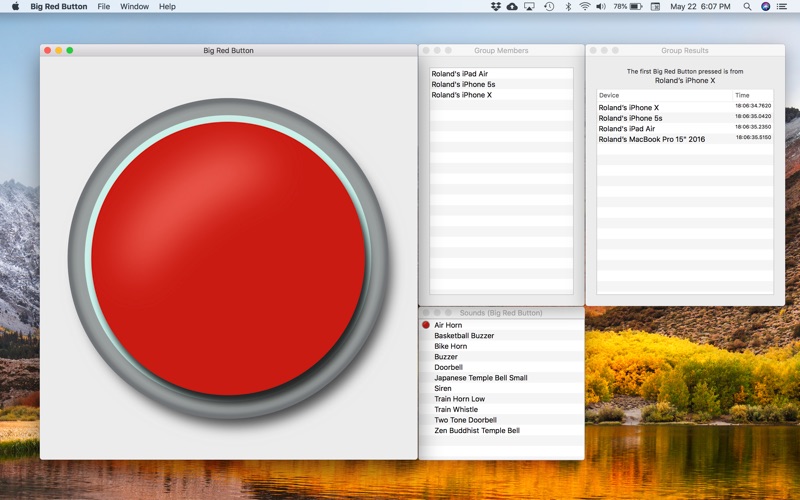Image resolution: width=800 pixels, height=500 pixels.
Task: Select the Buzzer sound
Action: [x=502, y=357]
